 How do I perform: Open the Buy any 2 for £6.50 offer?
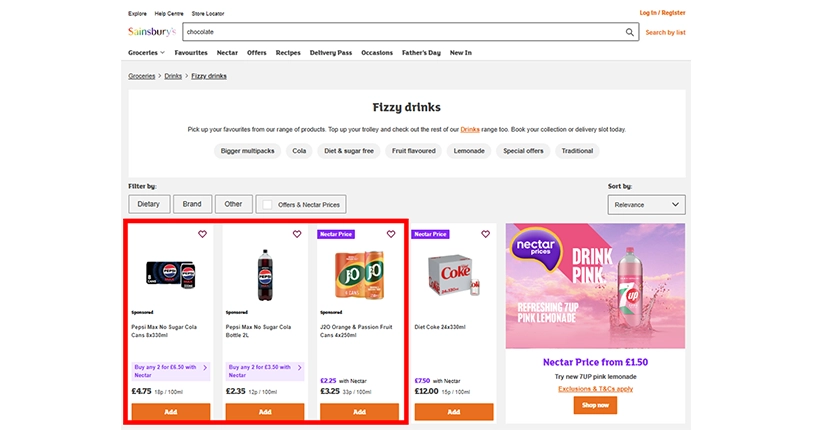tap(170, 371)
